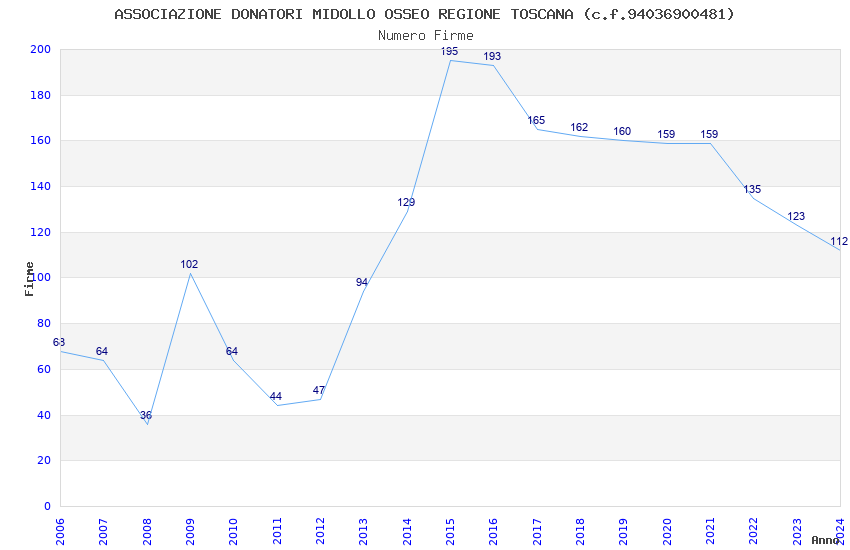Select the 159 data label for year 2021
This screenshot has height=550, width=850.
click(x=709, y=134)
